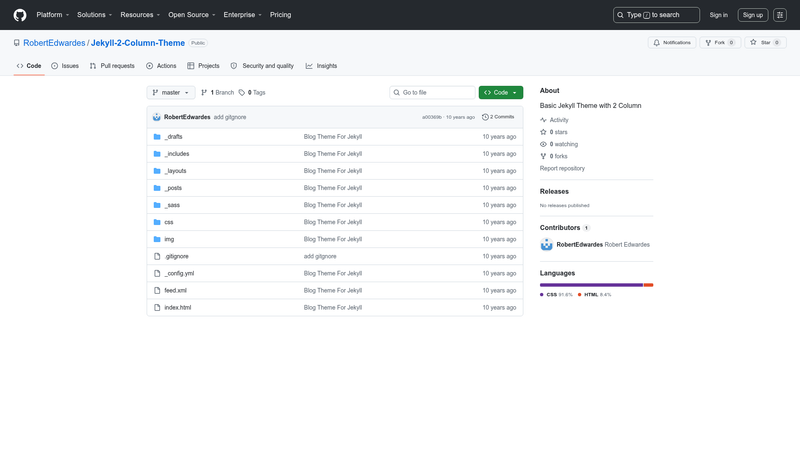Image resolution: width=800 pixels, height=450 pixels.
Task: Open the master branch selector dropdown
Action: coord(171,92)
